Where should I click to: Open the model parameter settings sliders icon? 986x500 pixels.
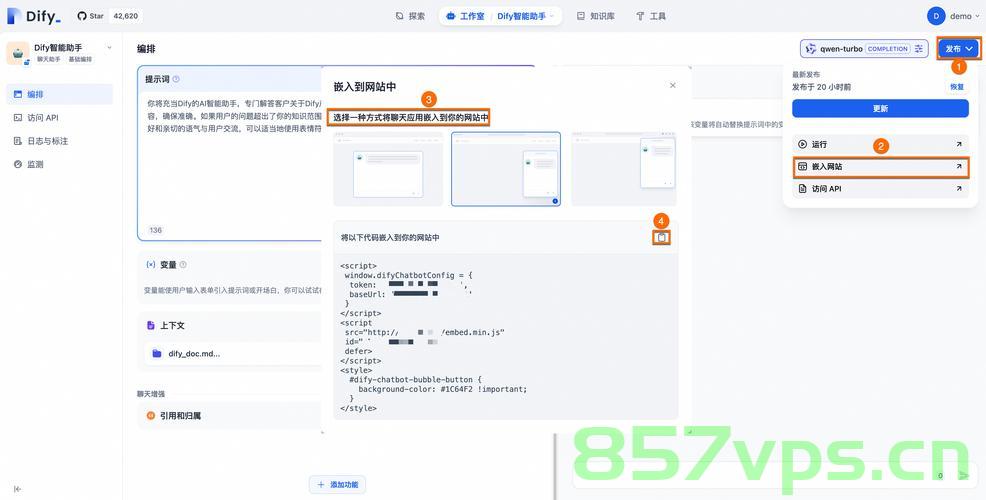919,48
